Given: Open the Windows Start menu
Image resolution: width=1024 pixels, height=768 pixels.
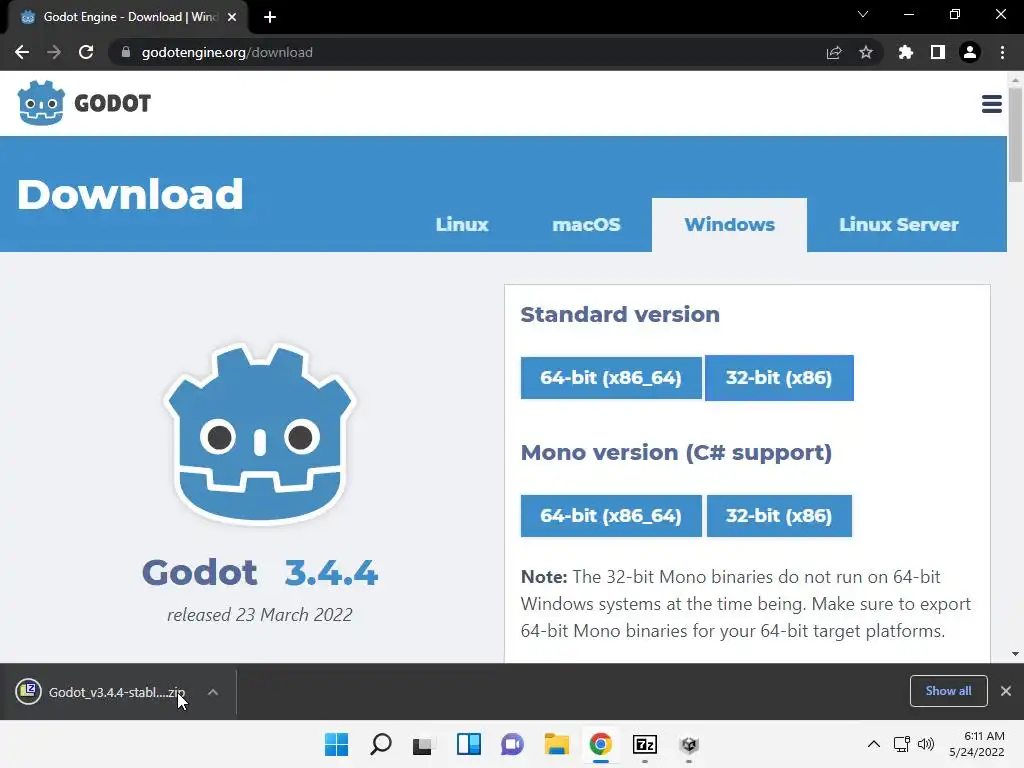Looking at the screenshot, I should (336, 744).
